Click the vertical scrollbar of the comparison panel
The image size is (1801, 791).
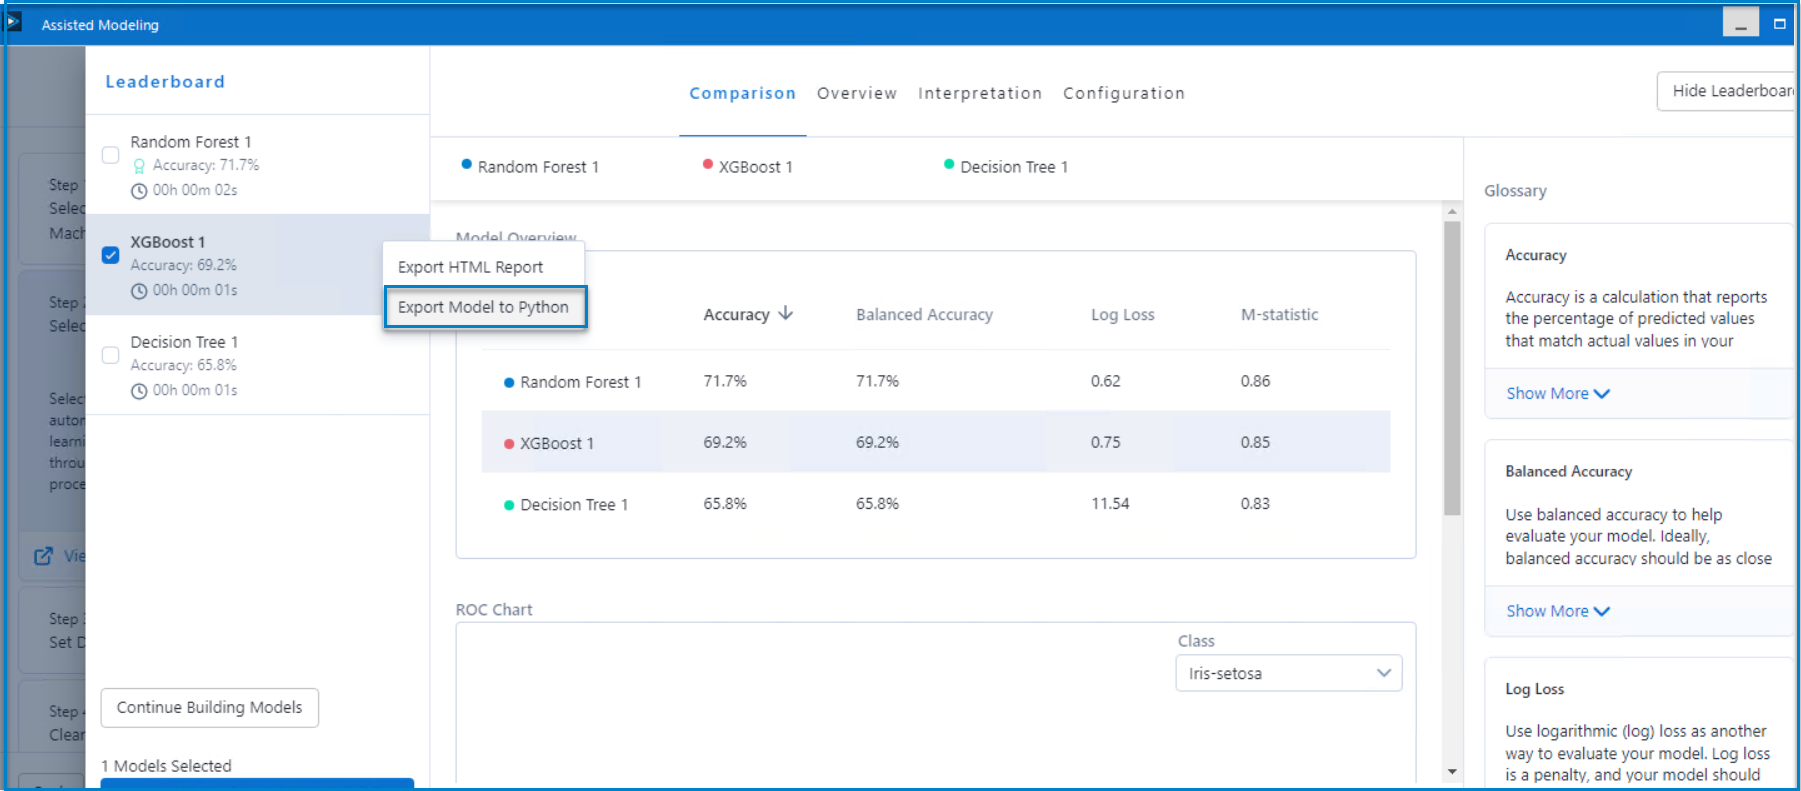1452,370
